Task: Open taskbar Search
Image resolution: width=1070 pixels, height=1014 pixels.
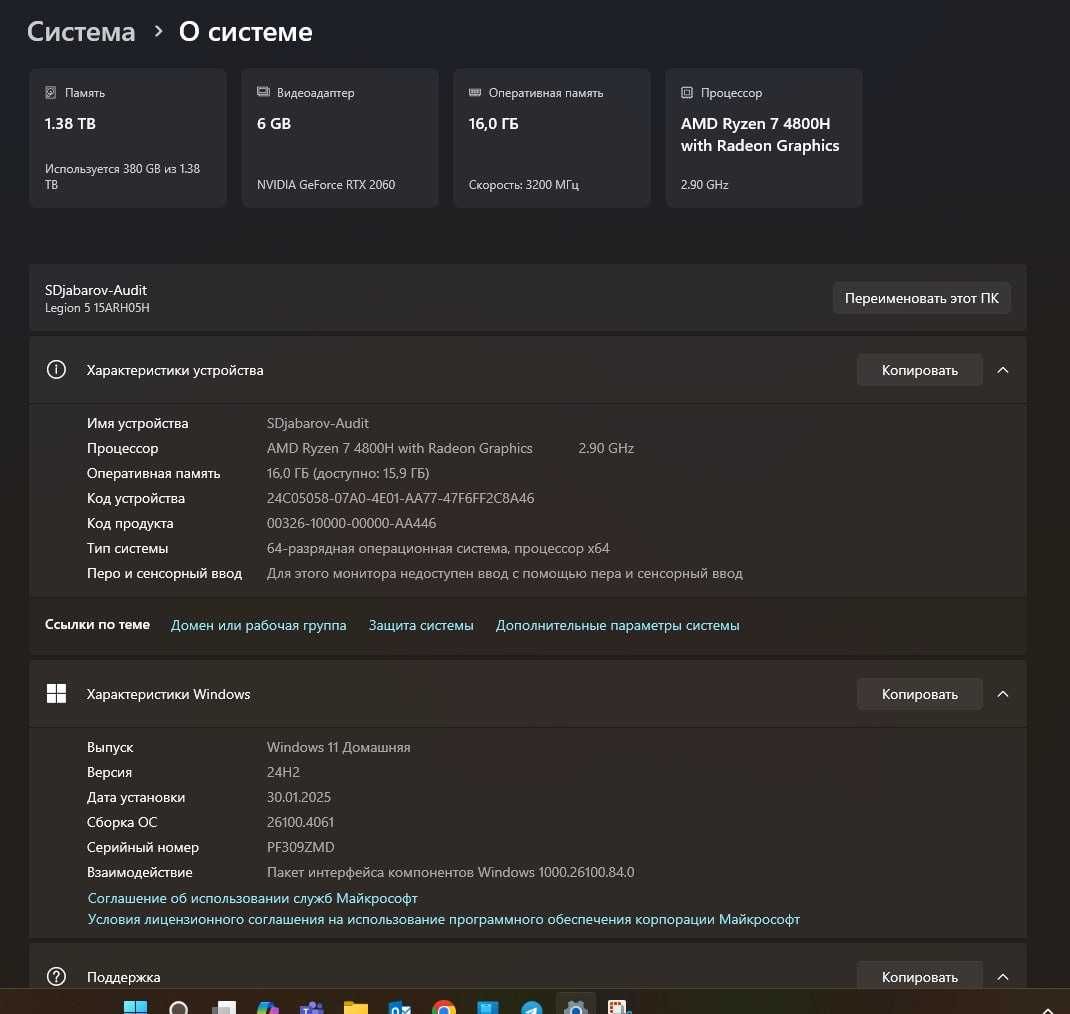Action: 179,1008
